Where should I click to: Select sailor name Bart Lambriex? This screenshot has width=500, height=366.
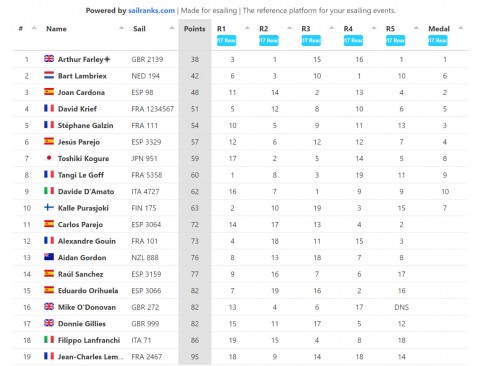click(82, 76)
